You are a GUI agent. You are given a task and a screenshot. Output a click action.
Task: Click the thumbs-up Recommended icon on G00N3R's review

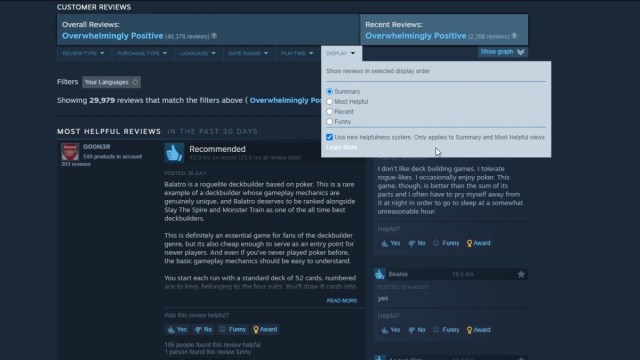(x=174, y=153)
